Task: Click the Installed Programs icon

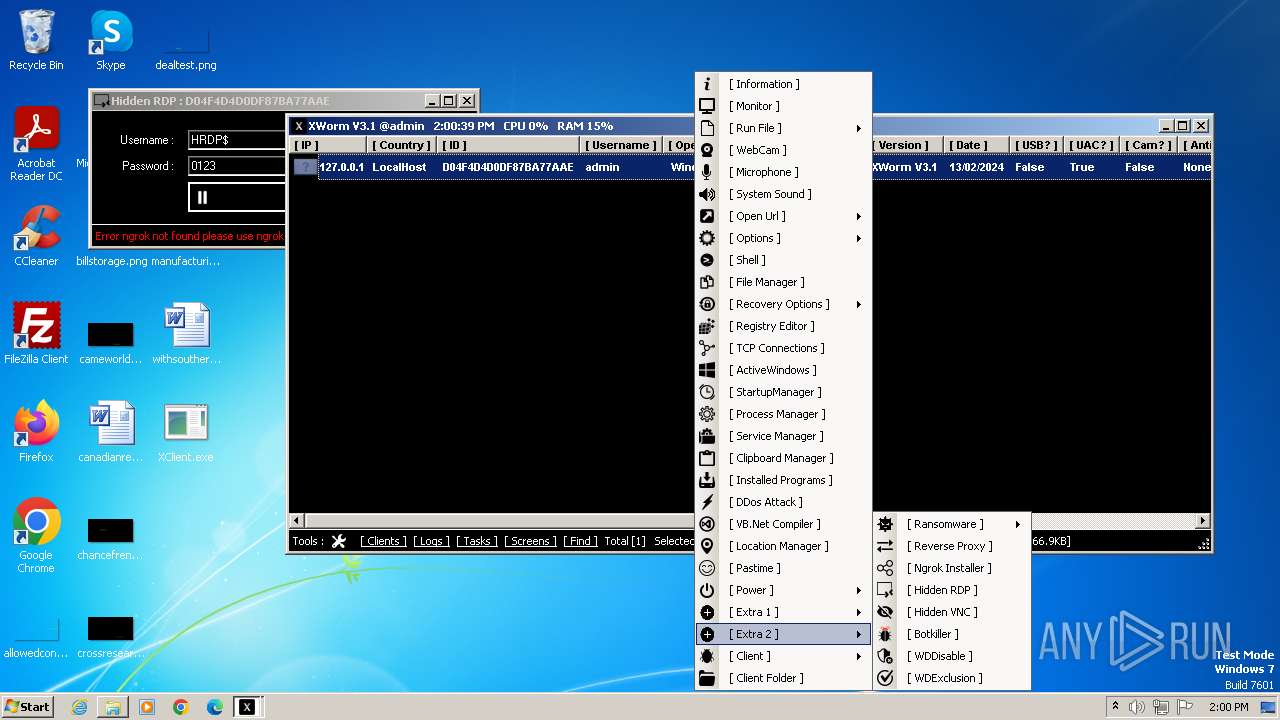Action: click(707, 480)
